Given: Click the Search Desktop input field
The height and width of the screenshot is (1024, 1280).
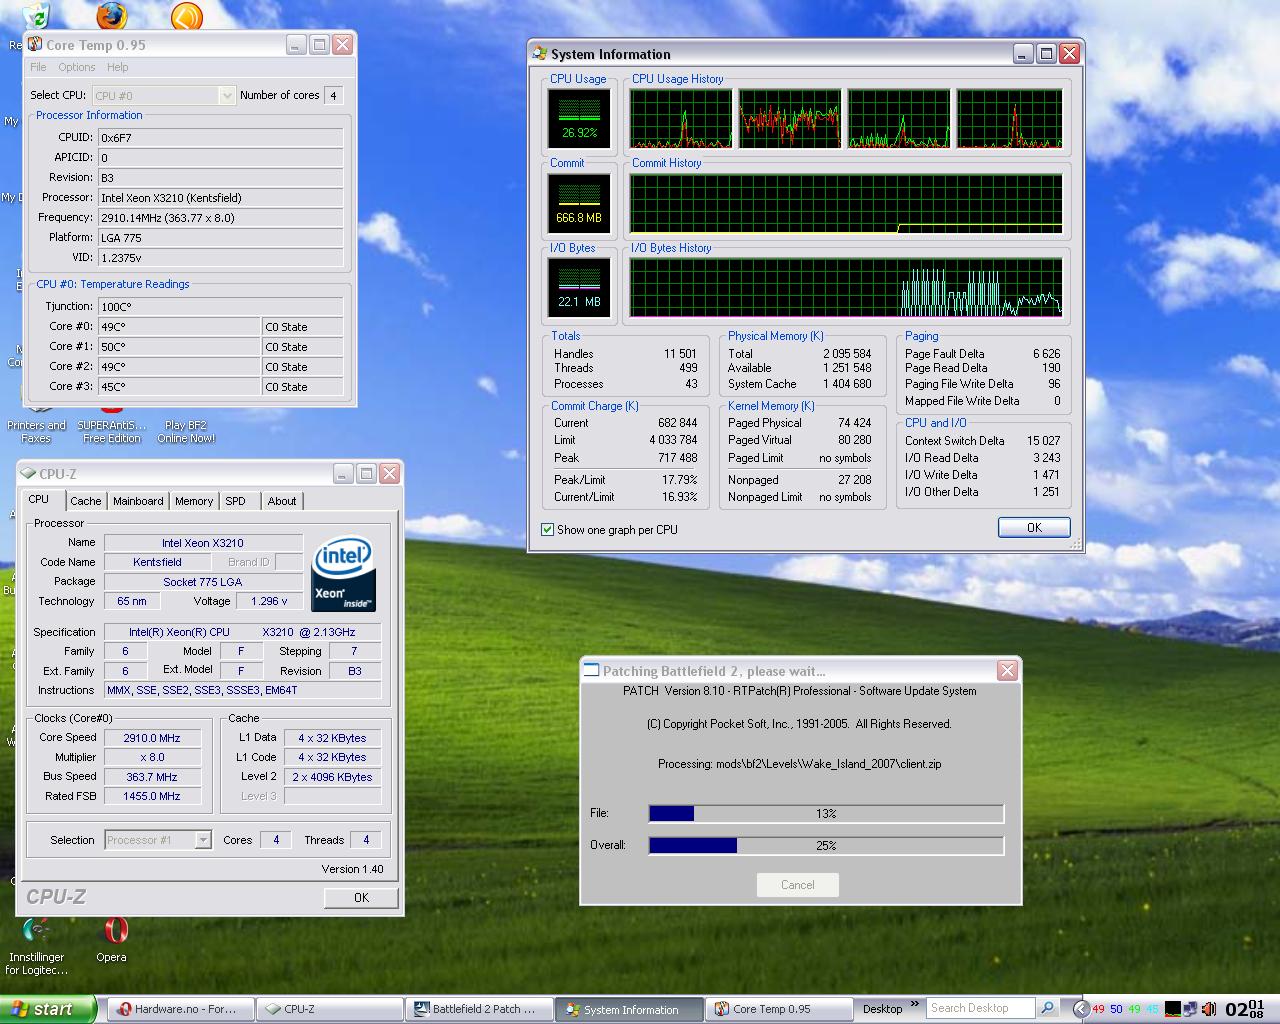Looking at the screenshot, I should point(982,1008).
